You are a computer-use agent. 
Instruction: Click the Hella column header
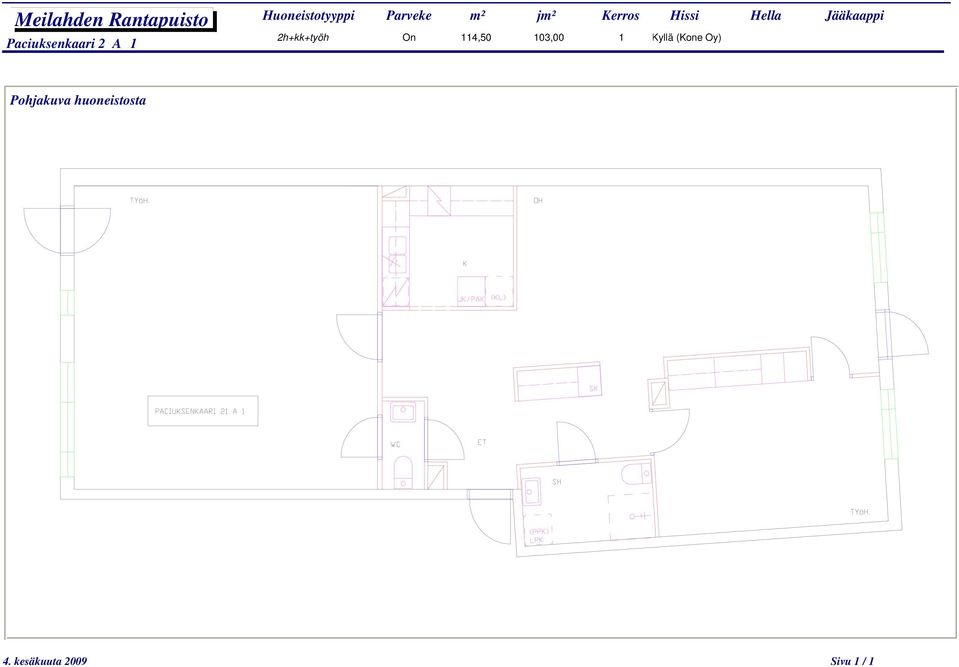pyautogui.click(x=766, y=15)
